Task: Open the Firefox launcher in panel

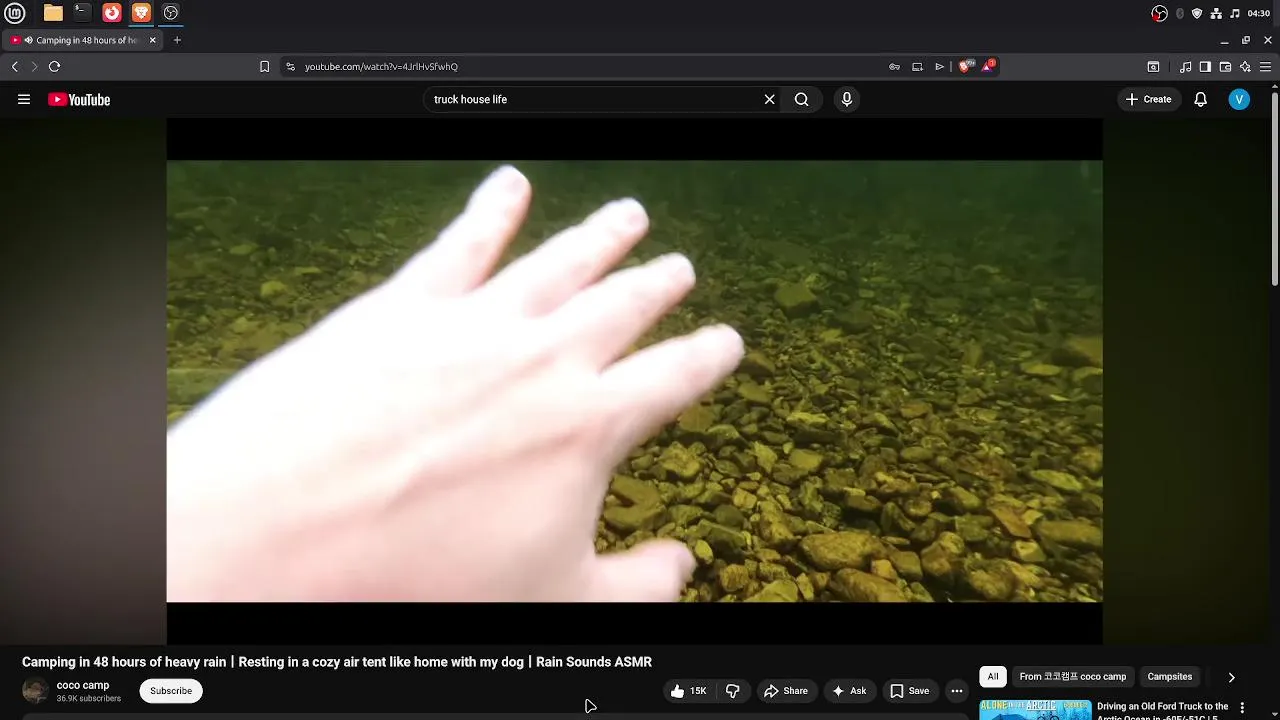Action: [x=112, y=13]
